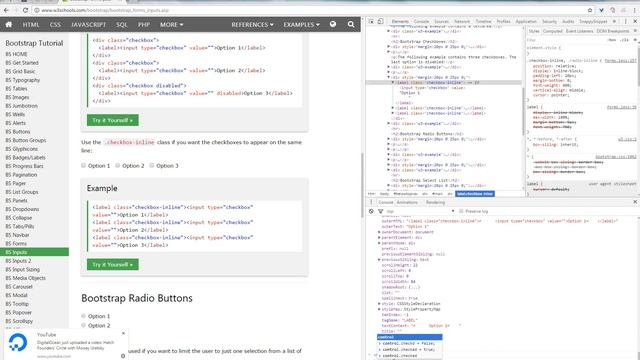Bookmark the page with the star icon
This screenshot has height=360, width=640.
click(590, 10)
